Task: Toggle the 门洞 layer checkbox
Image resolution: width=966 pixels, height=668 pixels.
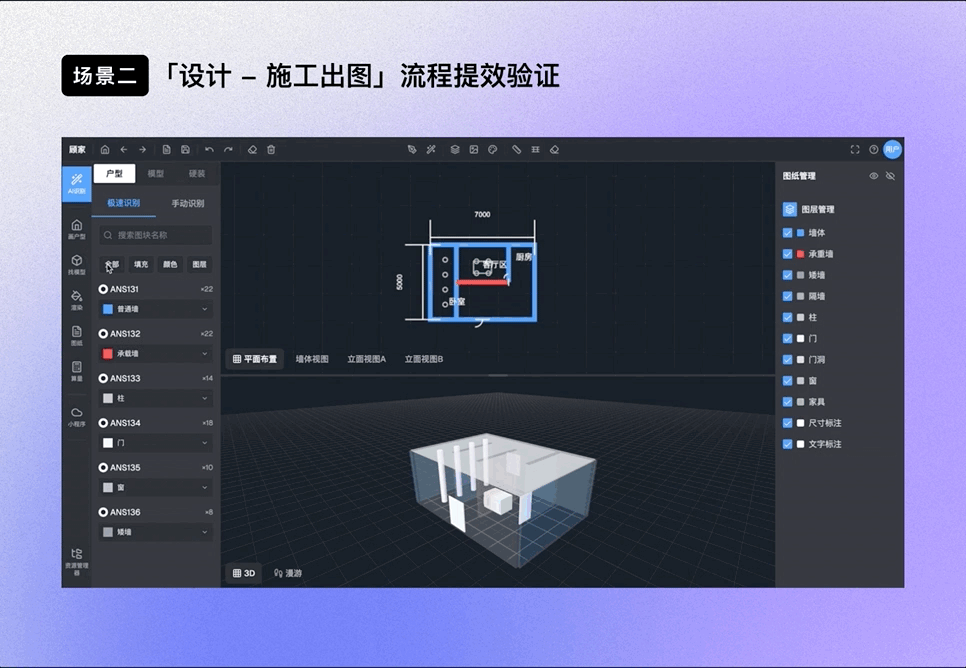Action: pos(787,359)
